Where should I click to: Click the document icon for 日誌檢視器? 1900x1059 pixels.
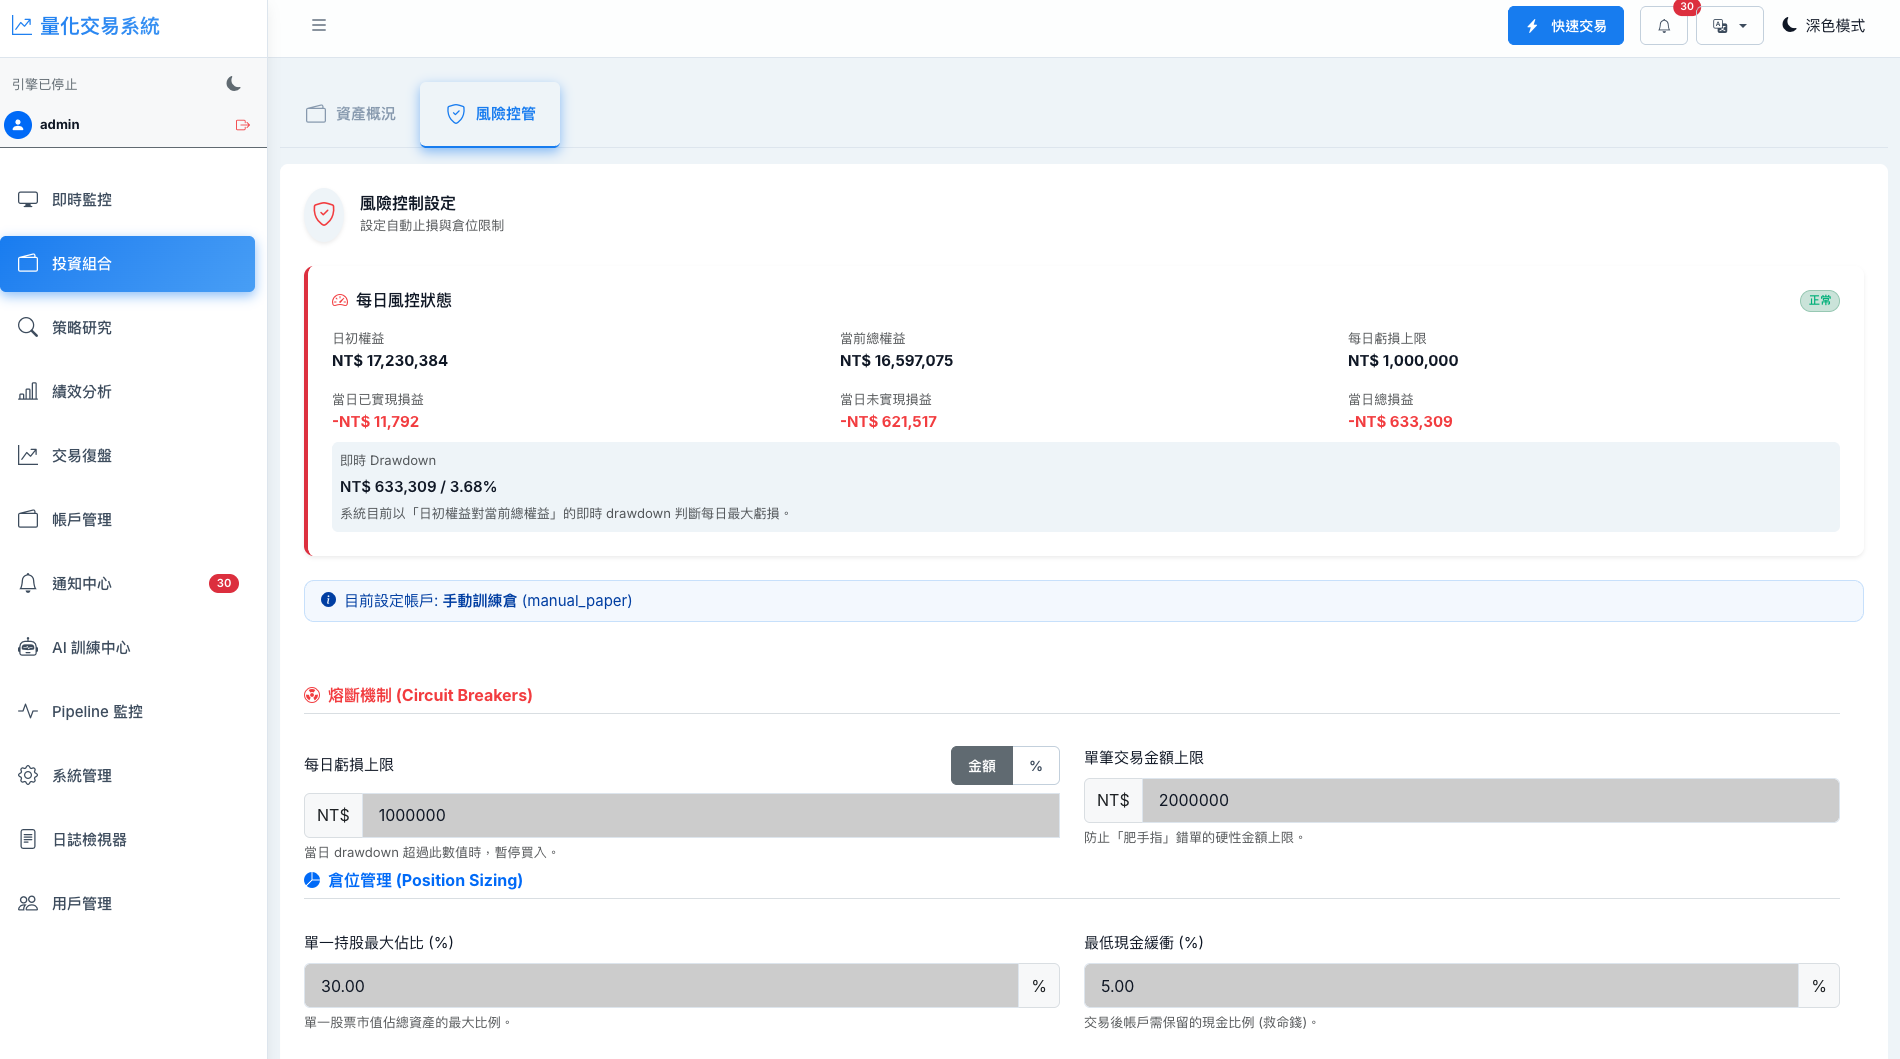[28, 839]
